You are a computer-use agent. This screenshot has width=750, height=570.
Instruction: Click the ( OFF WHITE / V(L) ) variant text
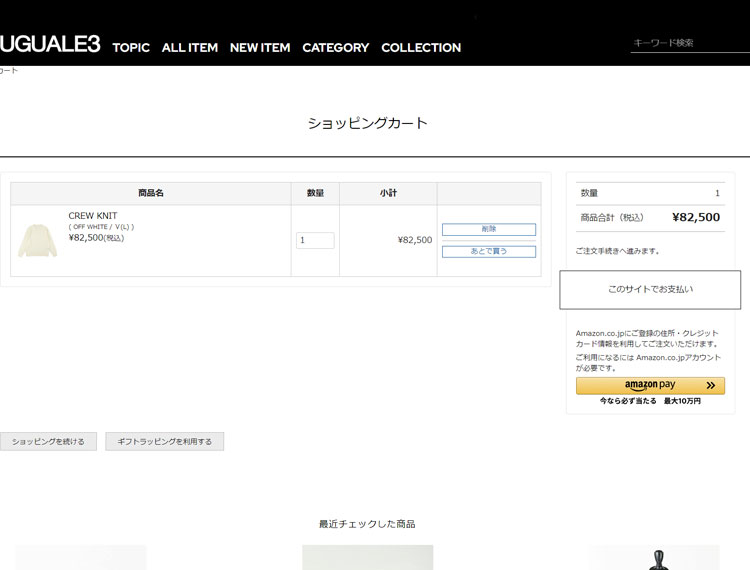[x=101, y=227]
